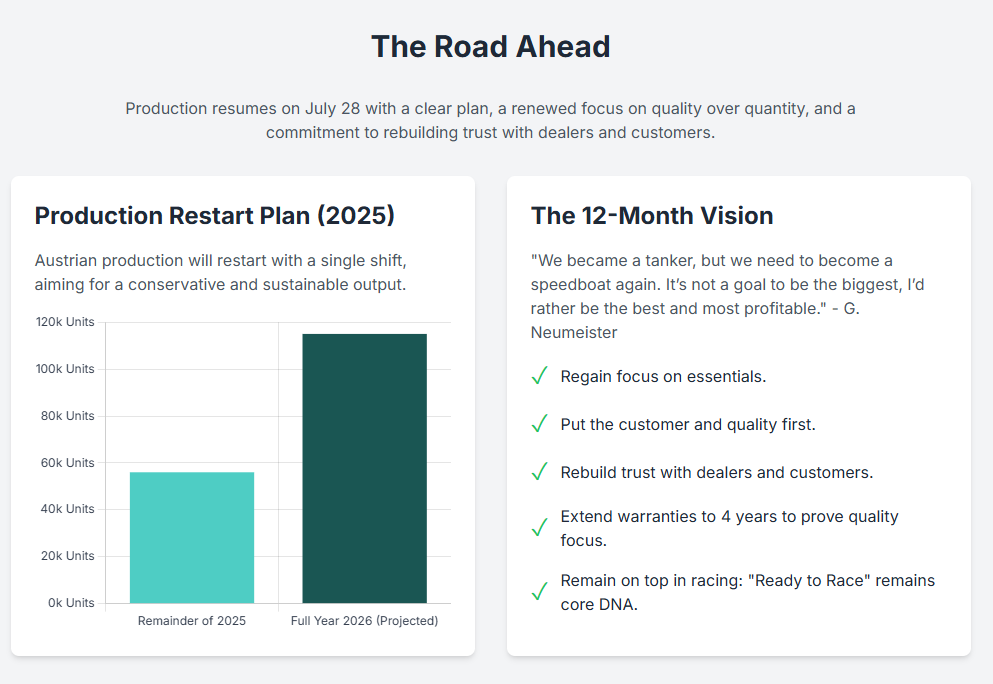Select the "Production Restart Plan (2025)" card title
Image resolution: width=993 pixels, height=684 pixels.
coord(215,216)
